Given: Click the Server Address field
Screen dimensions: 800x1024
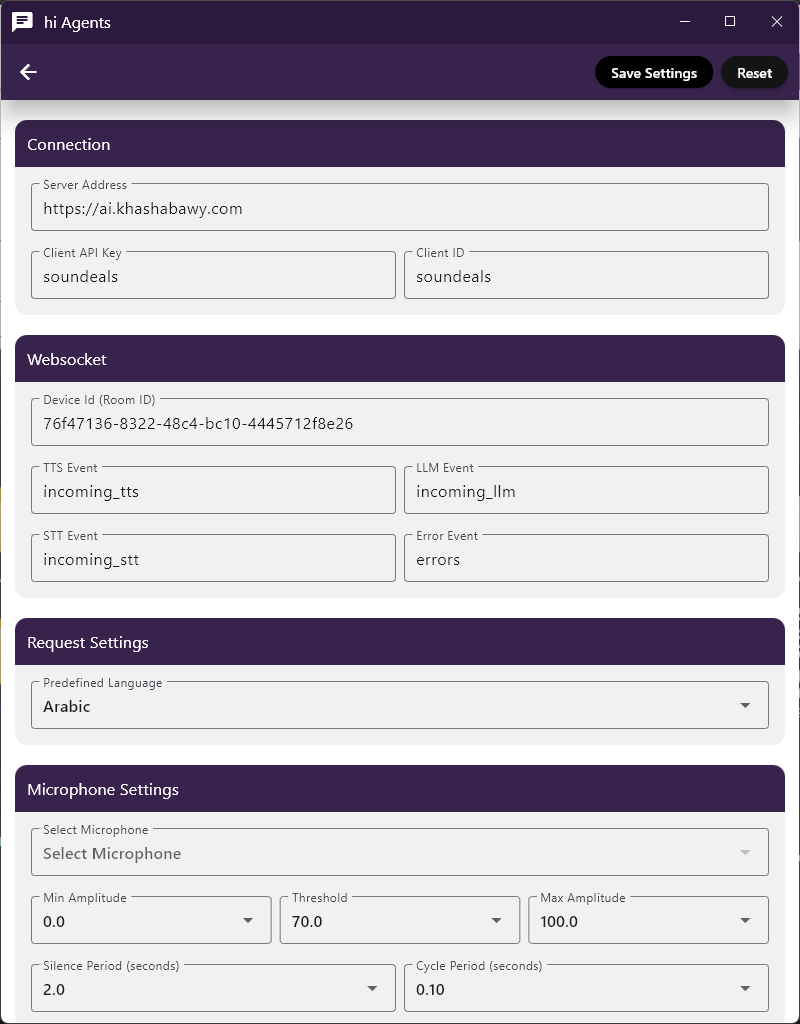Looking at the screenshot, I should coord(400,208).
